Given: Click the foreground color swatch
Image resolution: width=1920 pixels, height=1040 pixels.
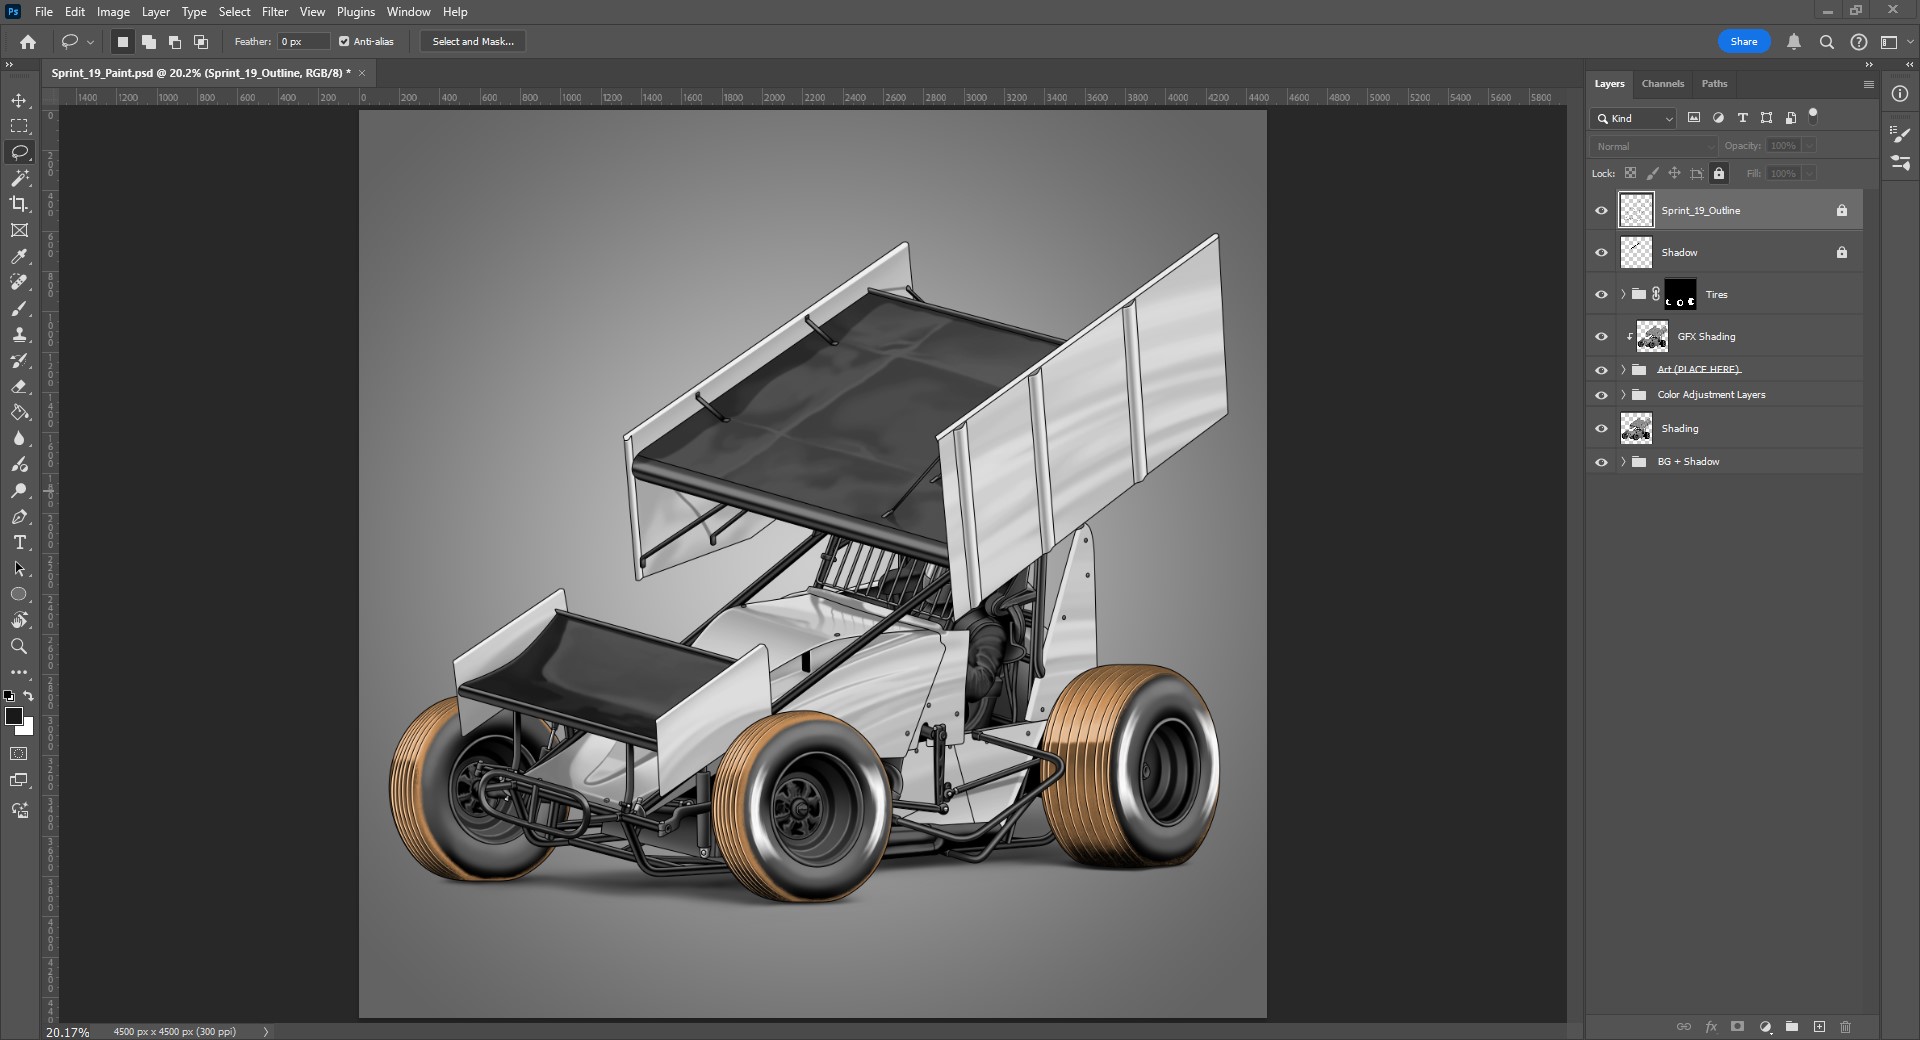Looking at the screenshot, I should pos(13,716).
